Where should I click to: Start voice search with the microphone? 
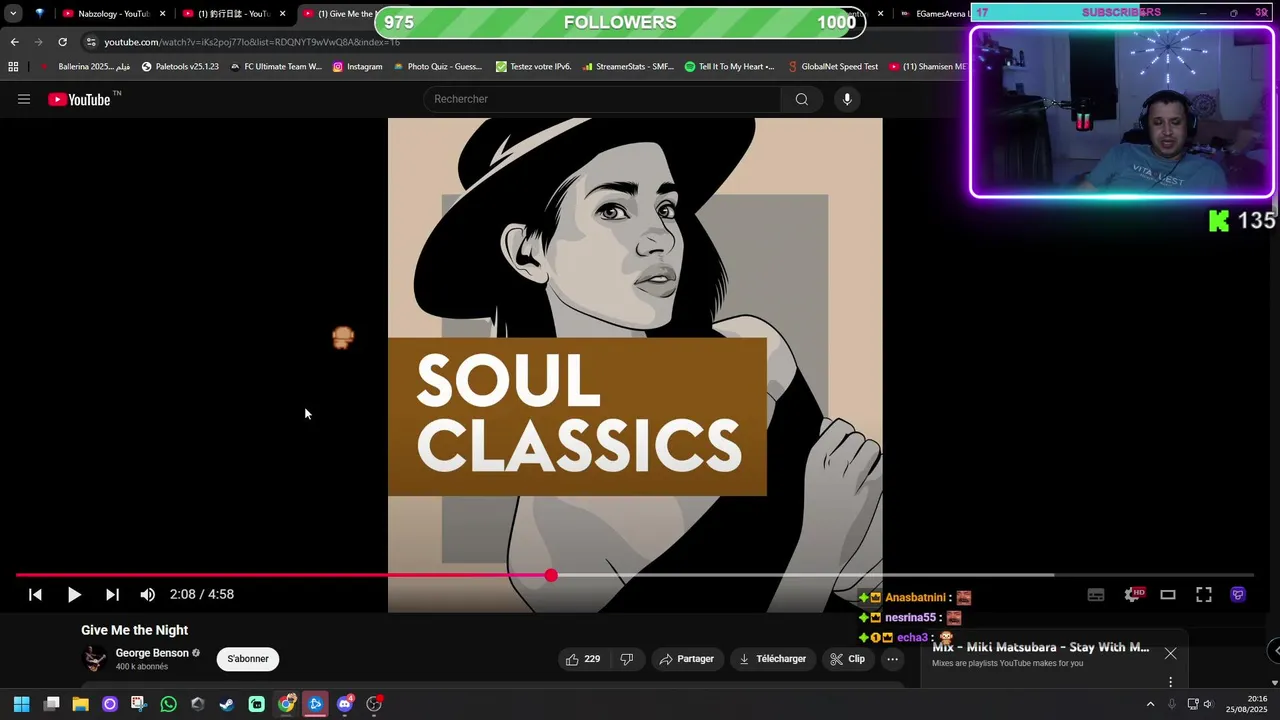click(847, 99)
